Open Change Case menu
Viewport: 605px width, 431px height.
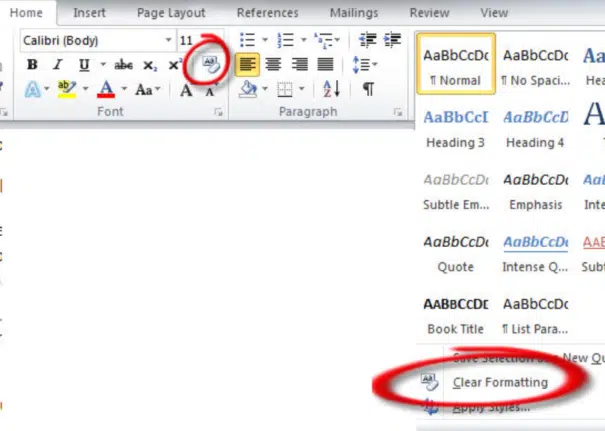coord(148,90)
